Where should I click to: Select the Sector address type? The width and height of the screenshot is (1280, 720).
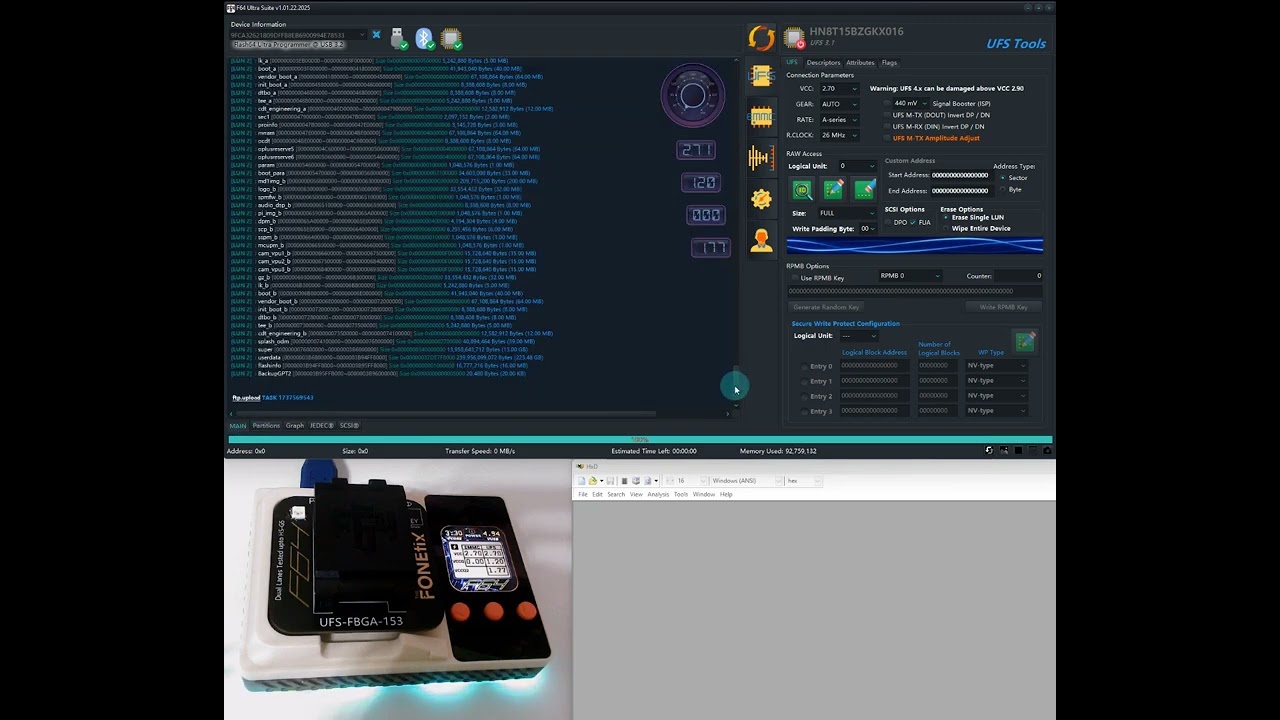coord(1003,178)
